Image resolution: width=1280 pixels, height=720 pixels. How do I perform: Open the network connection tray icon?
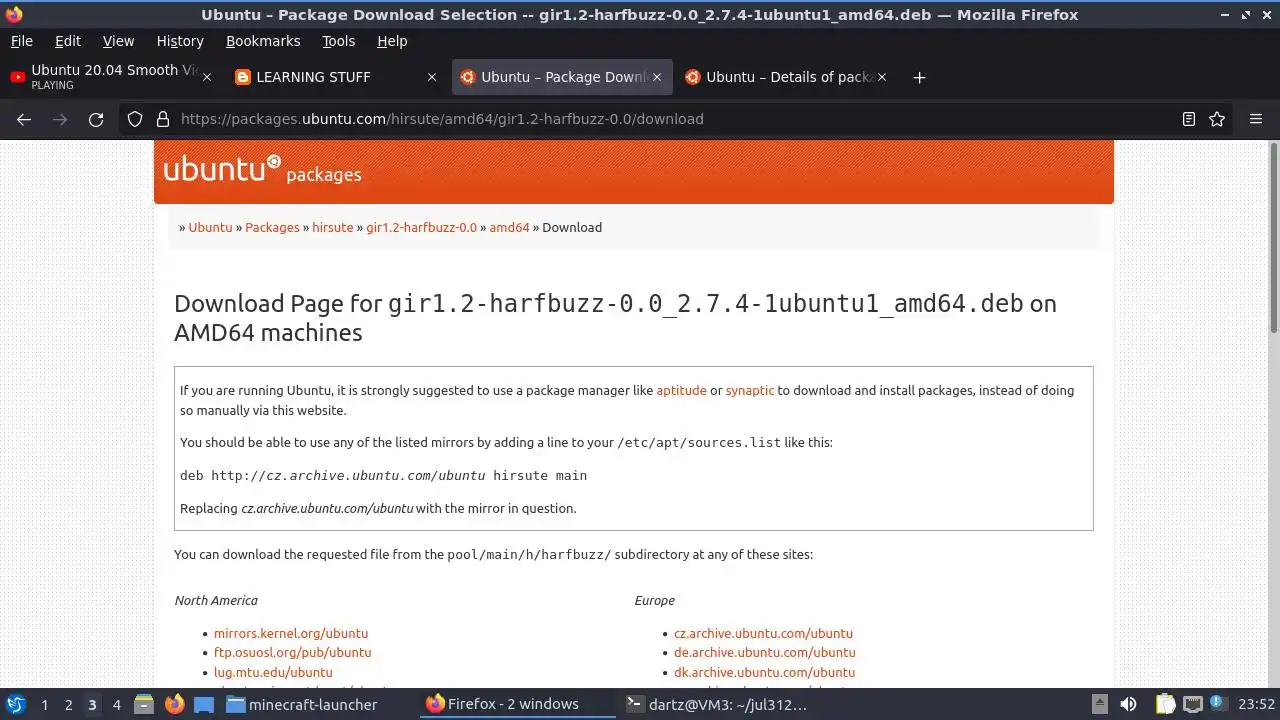tap(1192, 704)
